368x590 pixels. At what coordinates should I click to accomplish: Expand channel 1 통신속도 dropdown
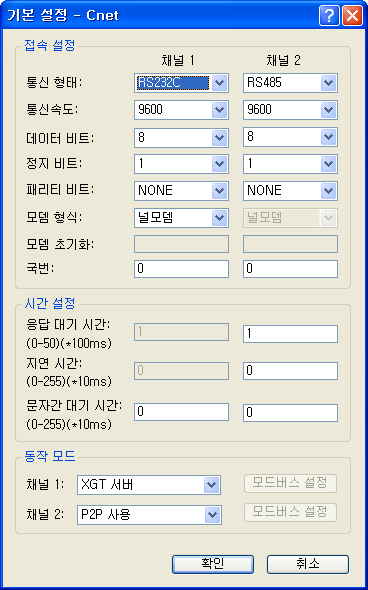181,110
